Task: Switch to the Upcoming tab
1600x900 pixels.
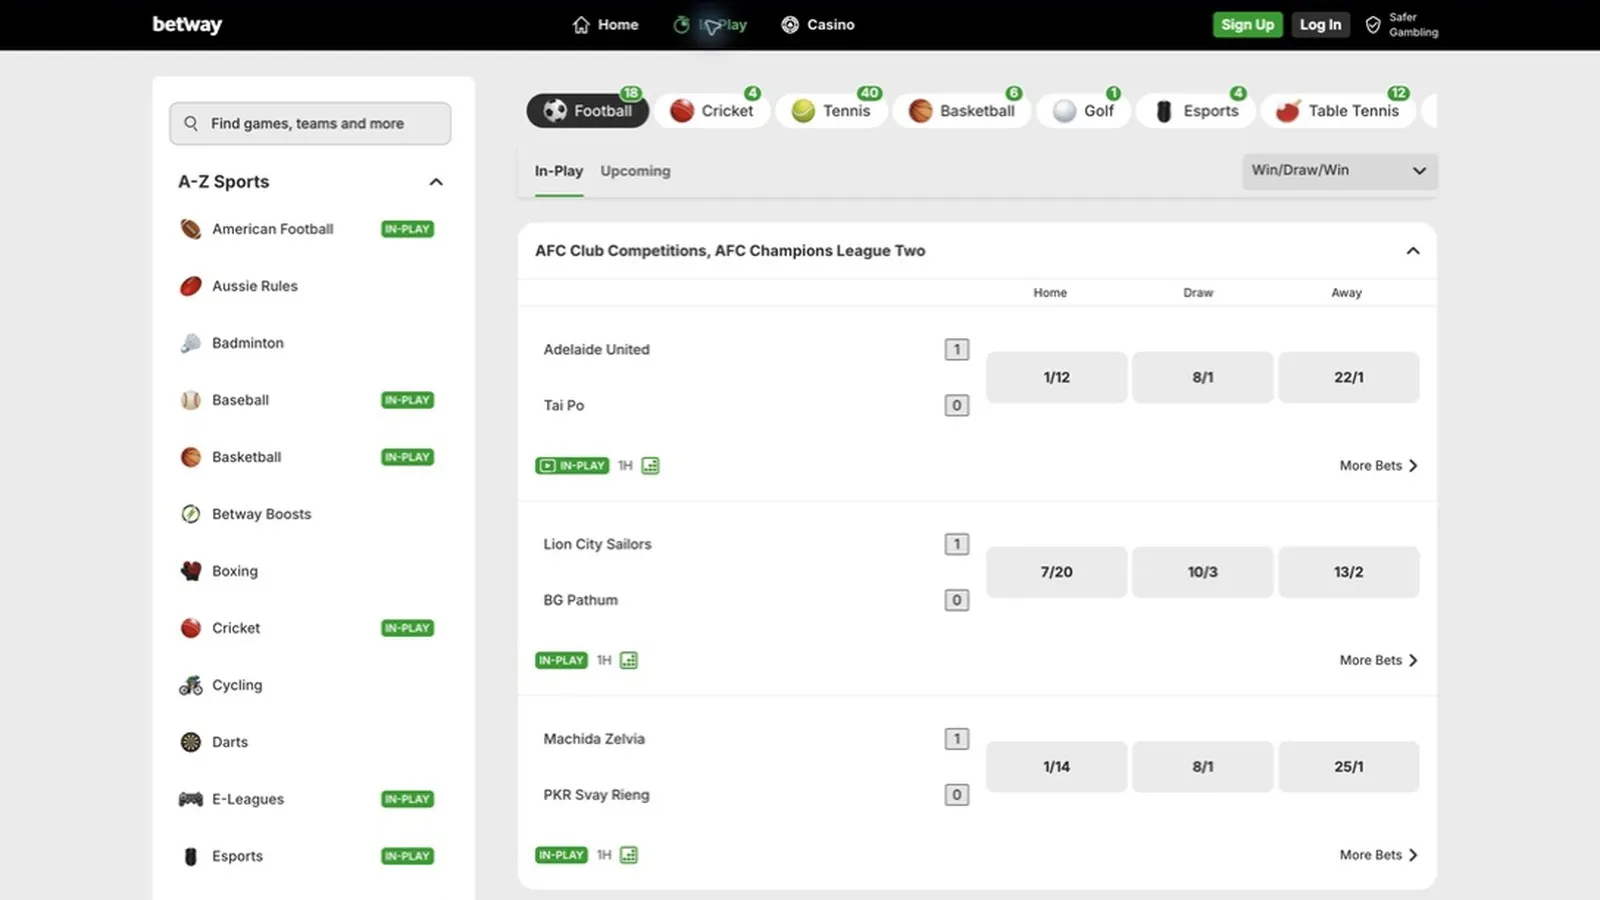Action: pos(635,171)
